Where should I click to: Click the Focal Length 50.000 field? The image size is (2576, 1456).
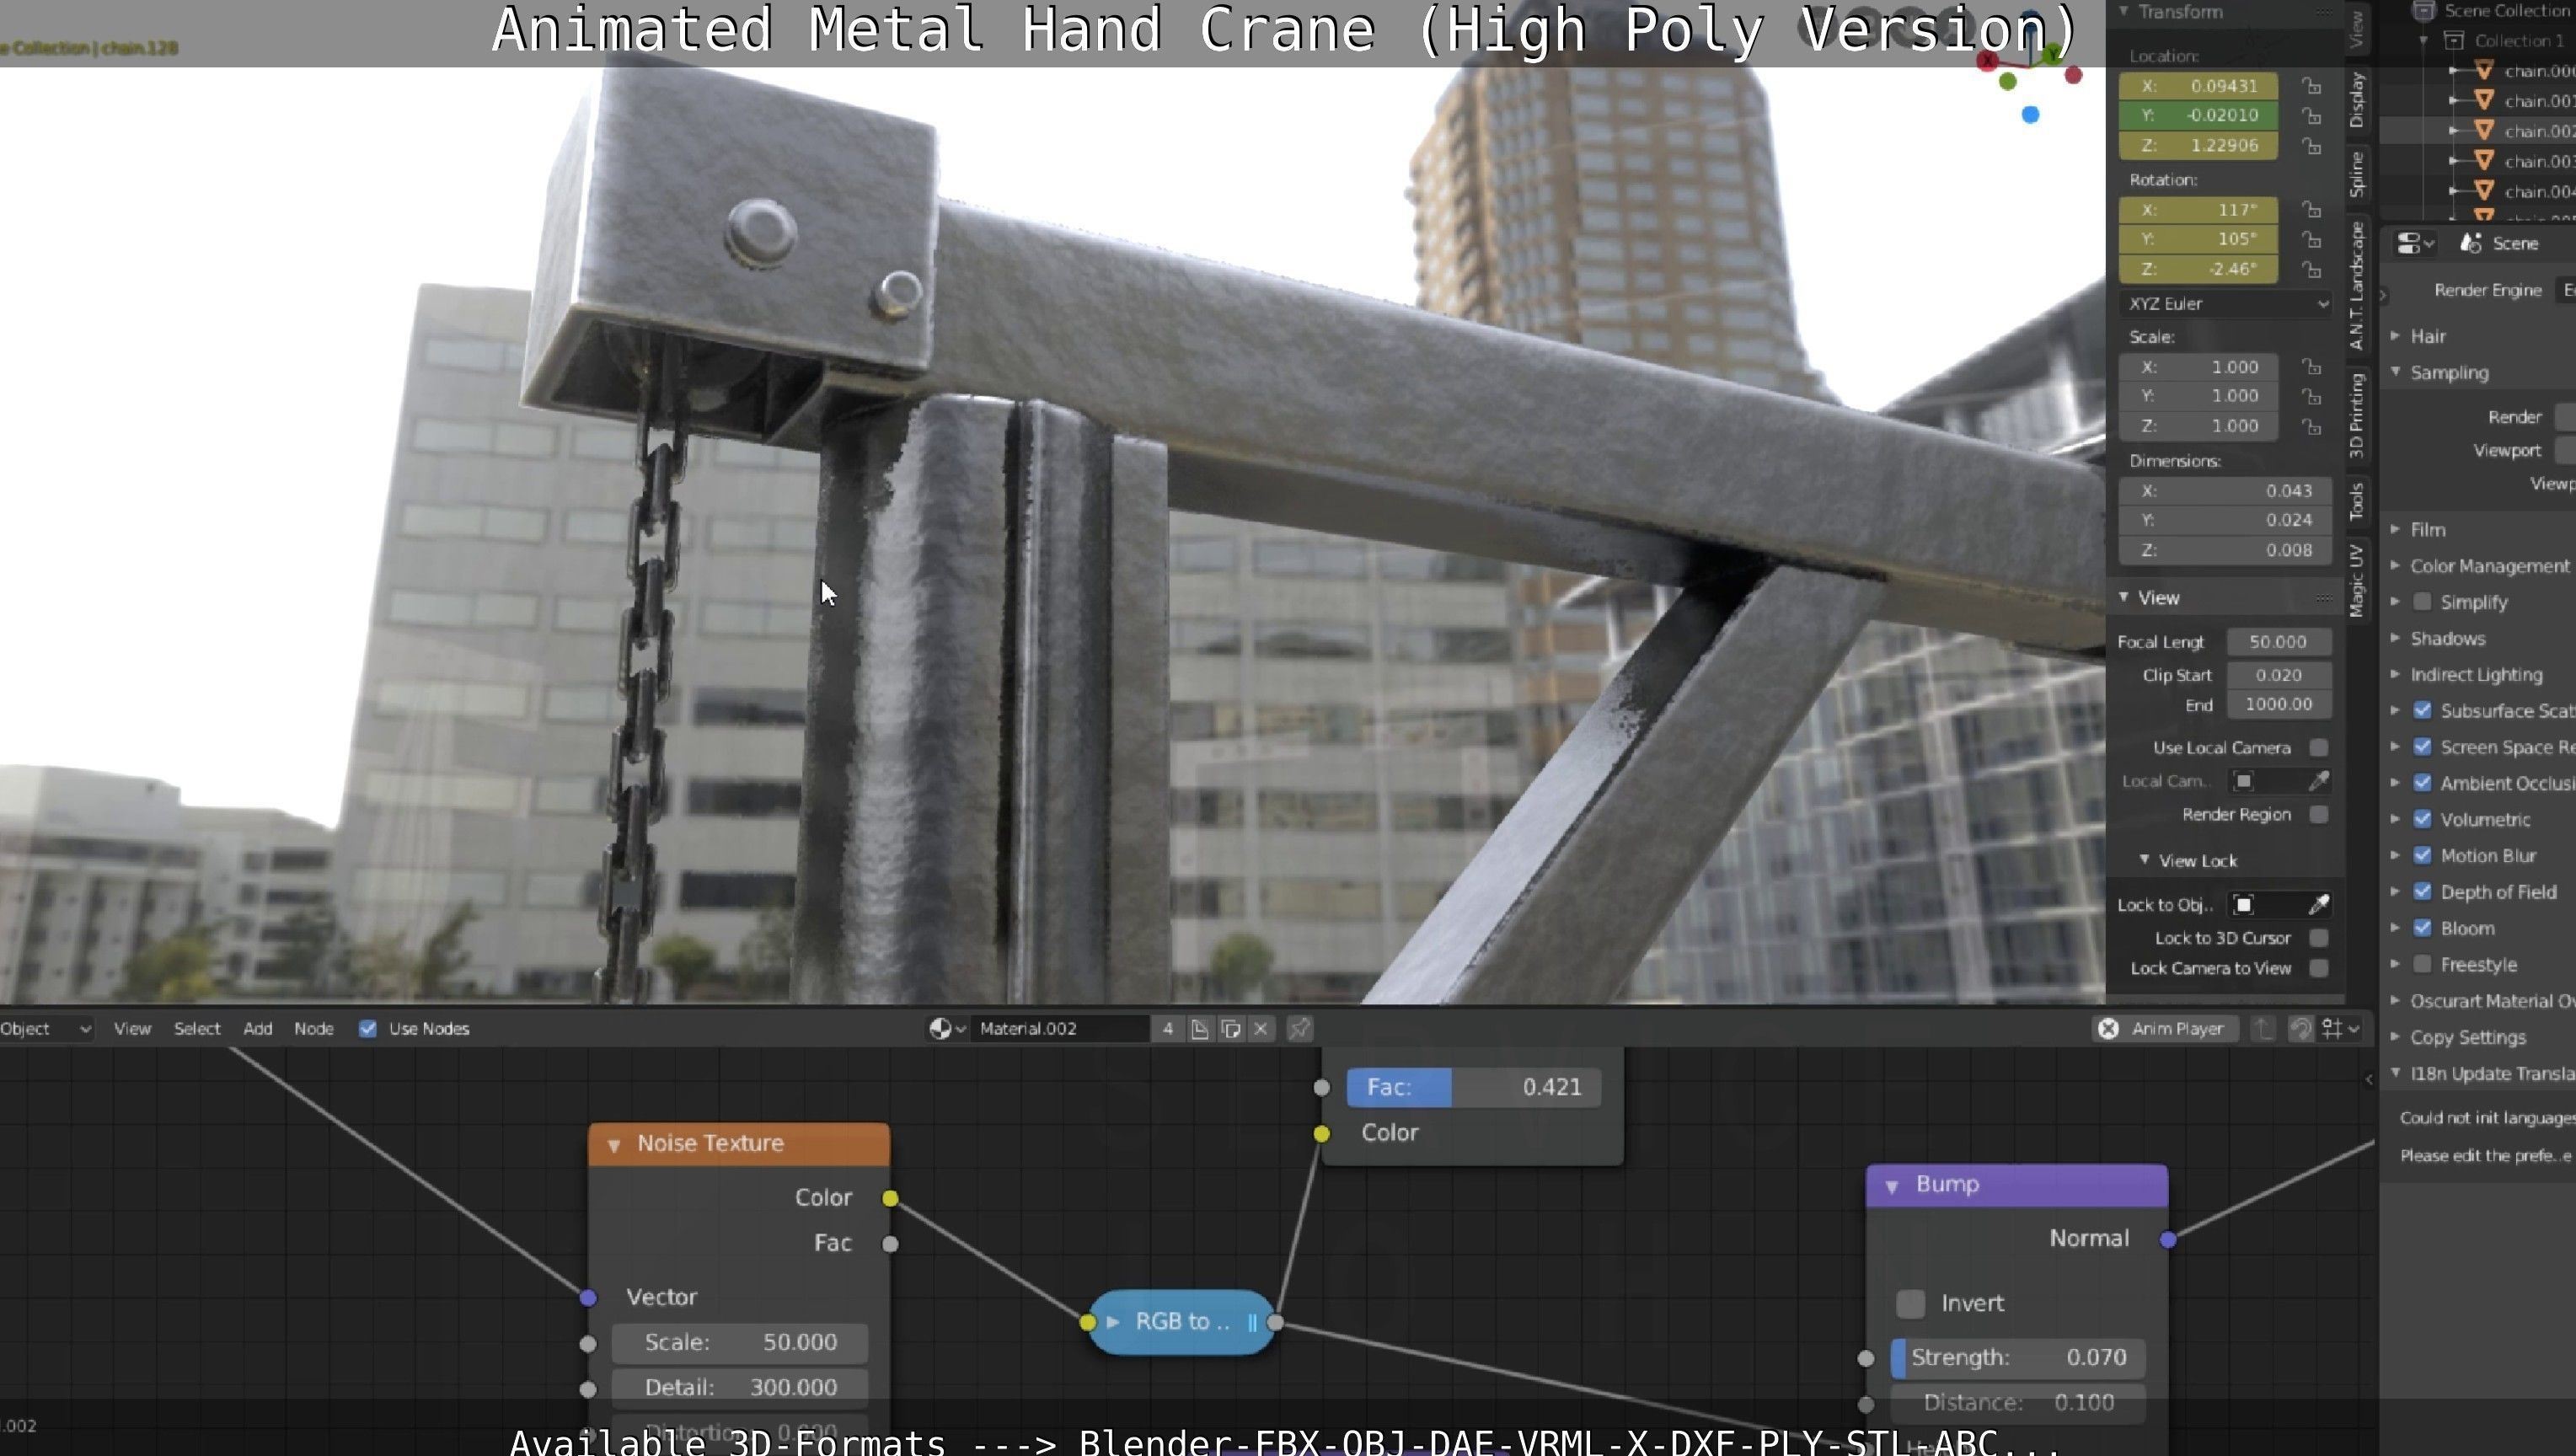click(x=2279, y=642)
